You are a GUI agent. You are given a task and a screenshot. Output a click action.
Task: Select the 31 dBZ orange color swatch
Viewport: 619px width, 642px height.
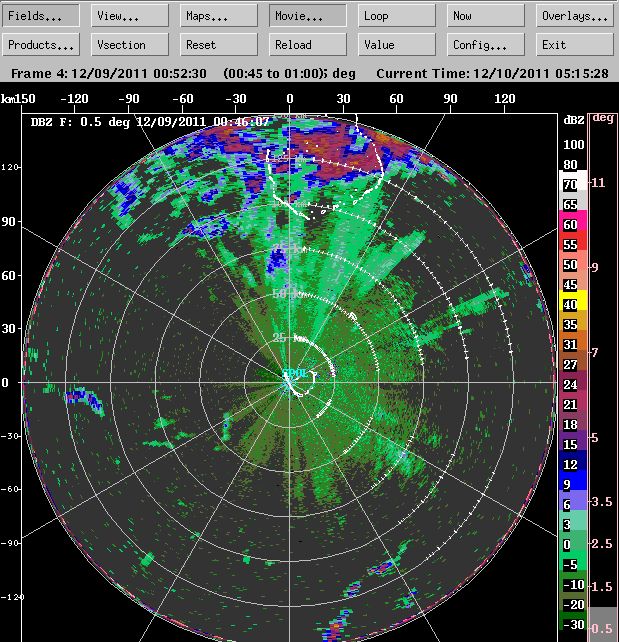573,341
